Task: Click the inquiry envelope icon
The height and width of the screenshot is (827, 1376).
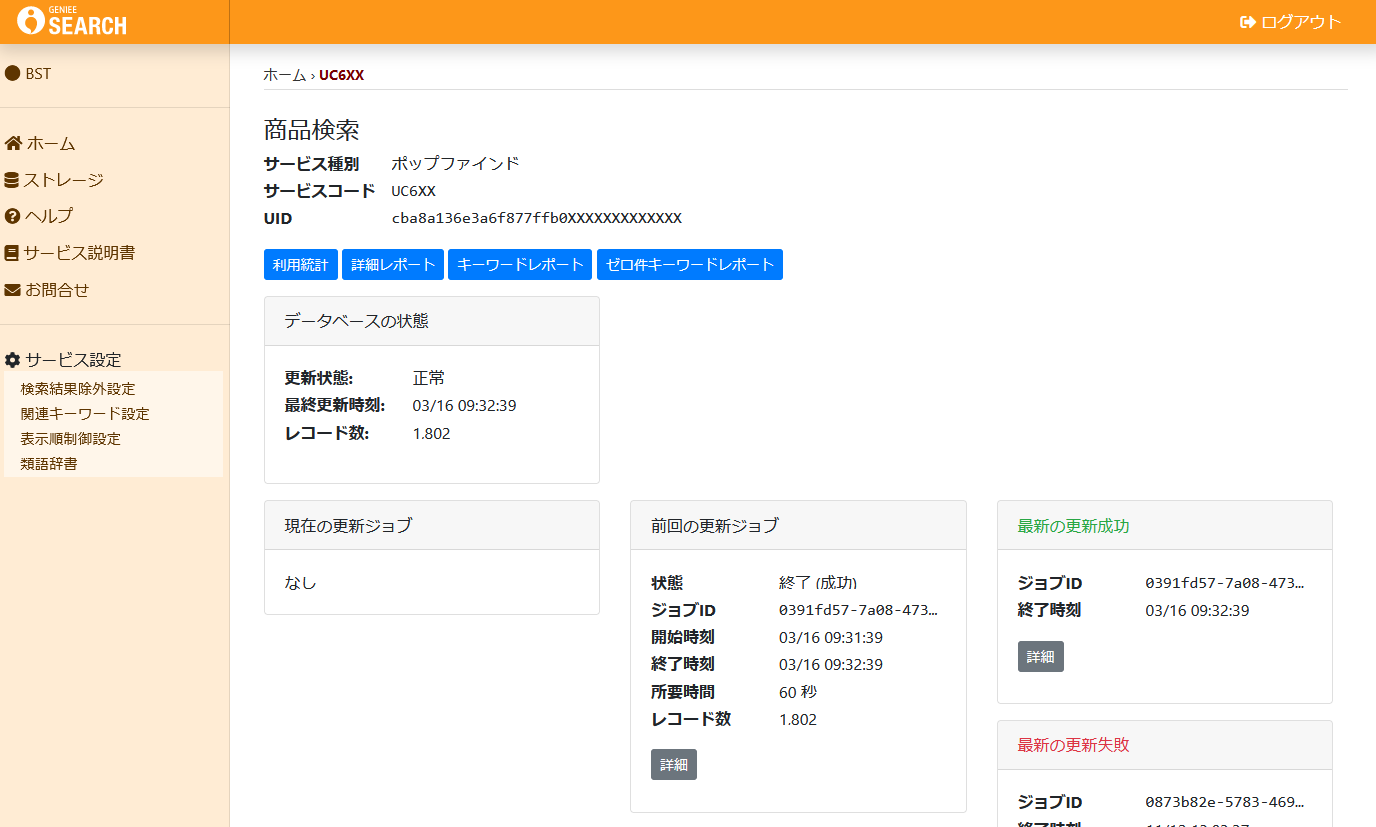Action: 13,290
